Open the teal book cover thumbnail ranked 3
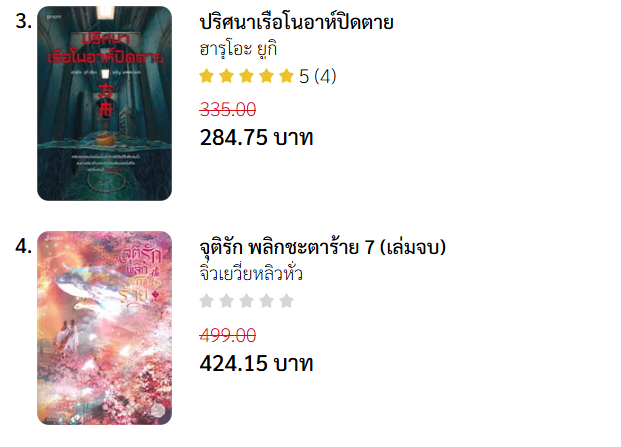Viewport: 621px width, 447px height. click(105, 103)
